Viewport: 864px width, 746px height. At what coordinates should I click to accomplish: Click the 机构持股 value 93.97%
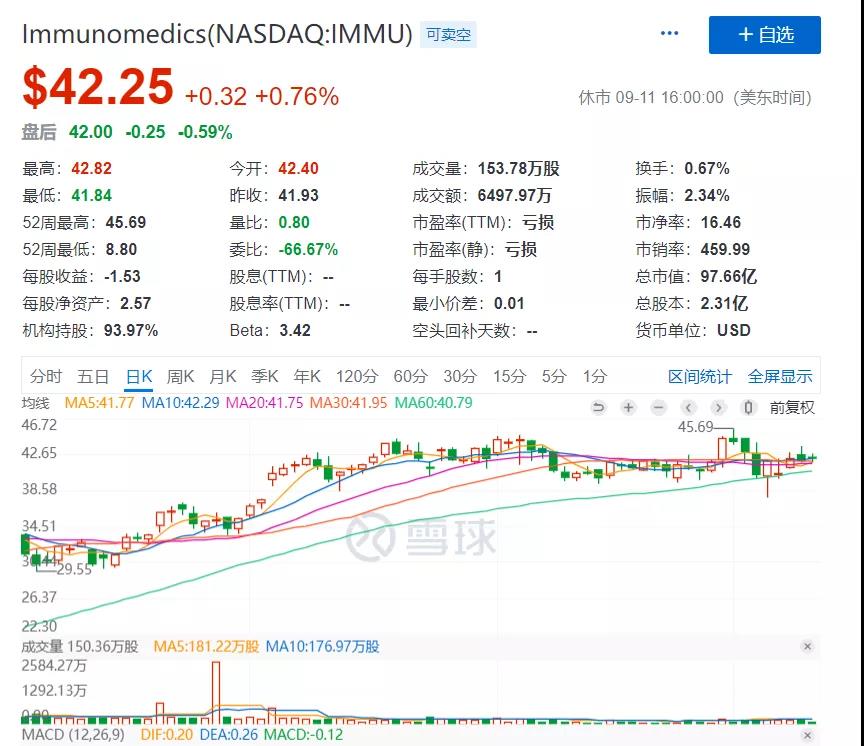[131, 331]
